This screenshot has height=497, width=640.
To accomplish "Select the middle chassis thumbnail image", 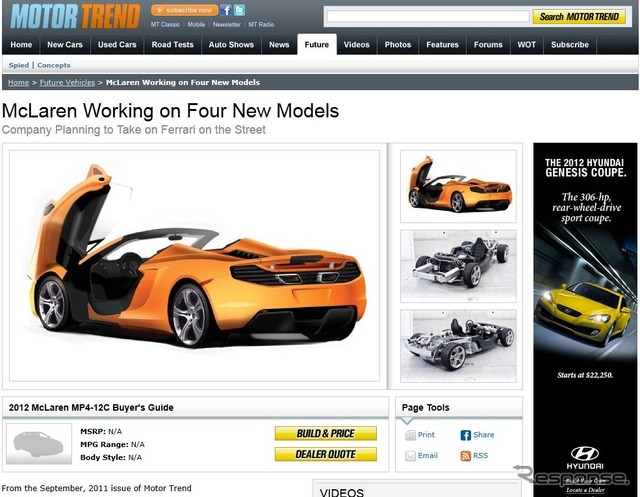I will [x=458, y=266].
